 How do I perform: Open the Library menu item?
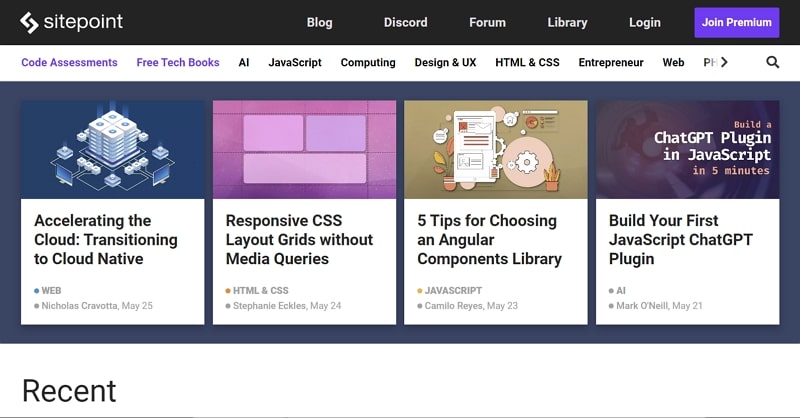click(x=567, y=22)
